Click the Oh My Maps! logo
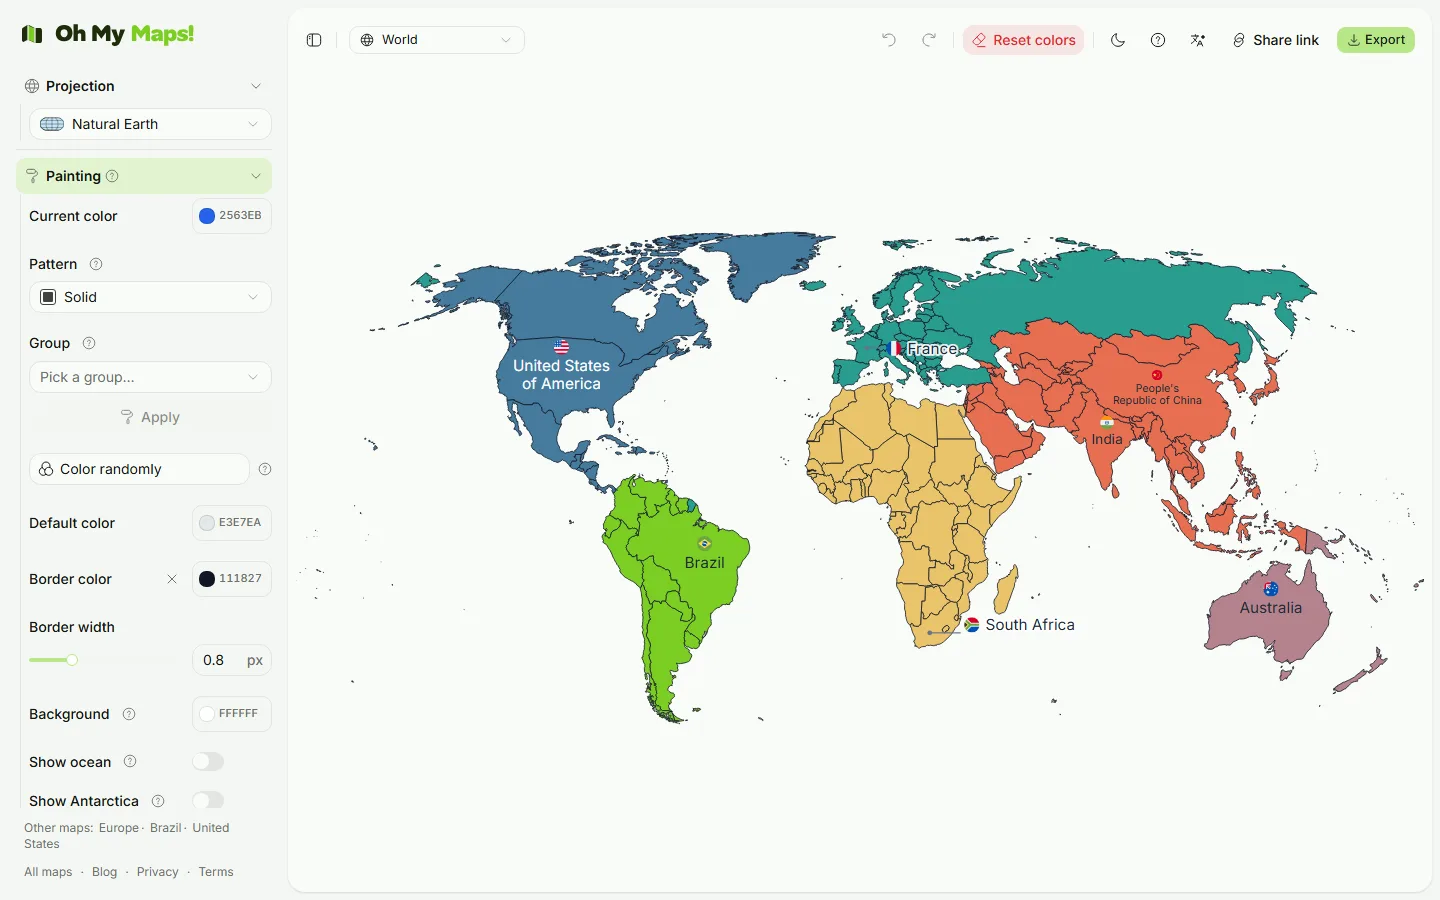1440x900 pixels. (108, 34)
